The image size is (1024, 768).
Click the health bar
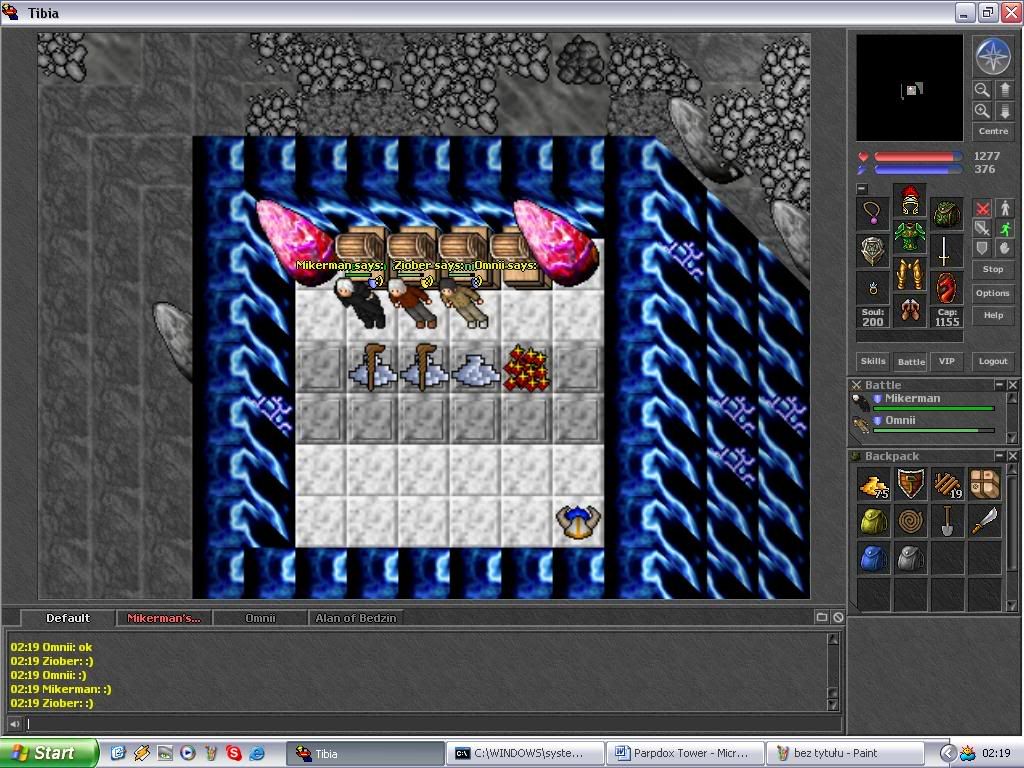(x=918, y=157)
